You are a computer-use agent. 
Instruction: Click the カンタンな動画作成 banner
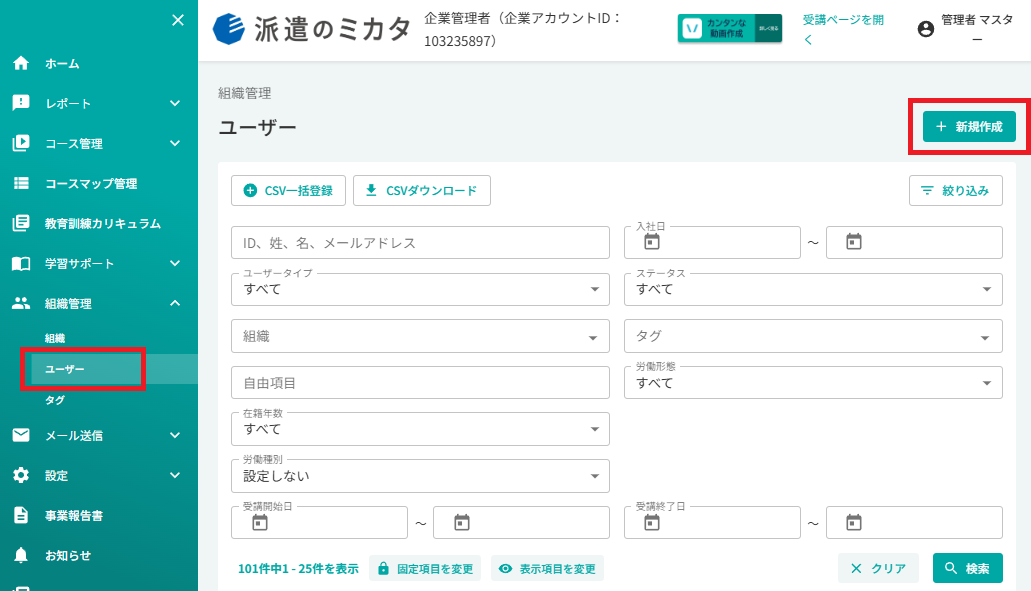click(730, 28)
